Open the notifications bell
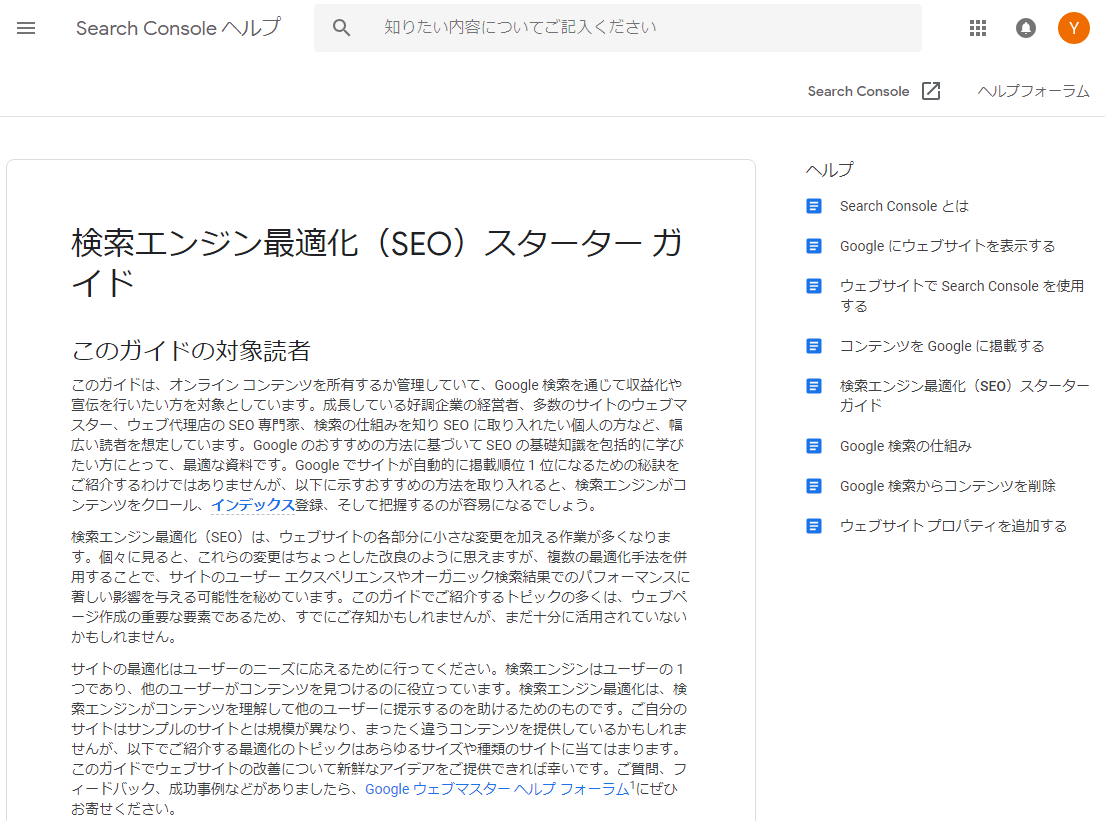Viewport: 1105px width, 821px height. 1025,28
